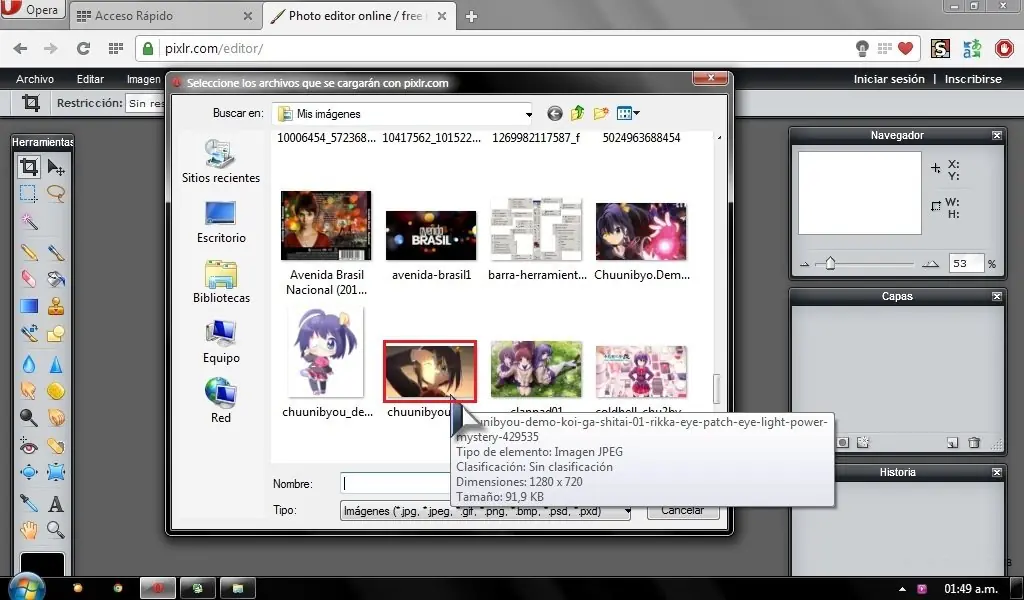Select the Burn hand tool

point(56,417)
